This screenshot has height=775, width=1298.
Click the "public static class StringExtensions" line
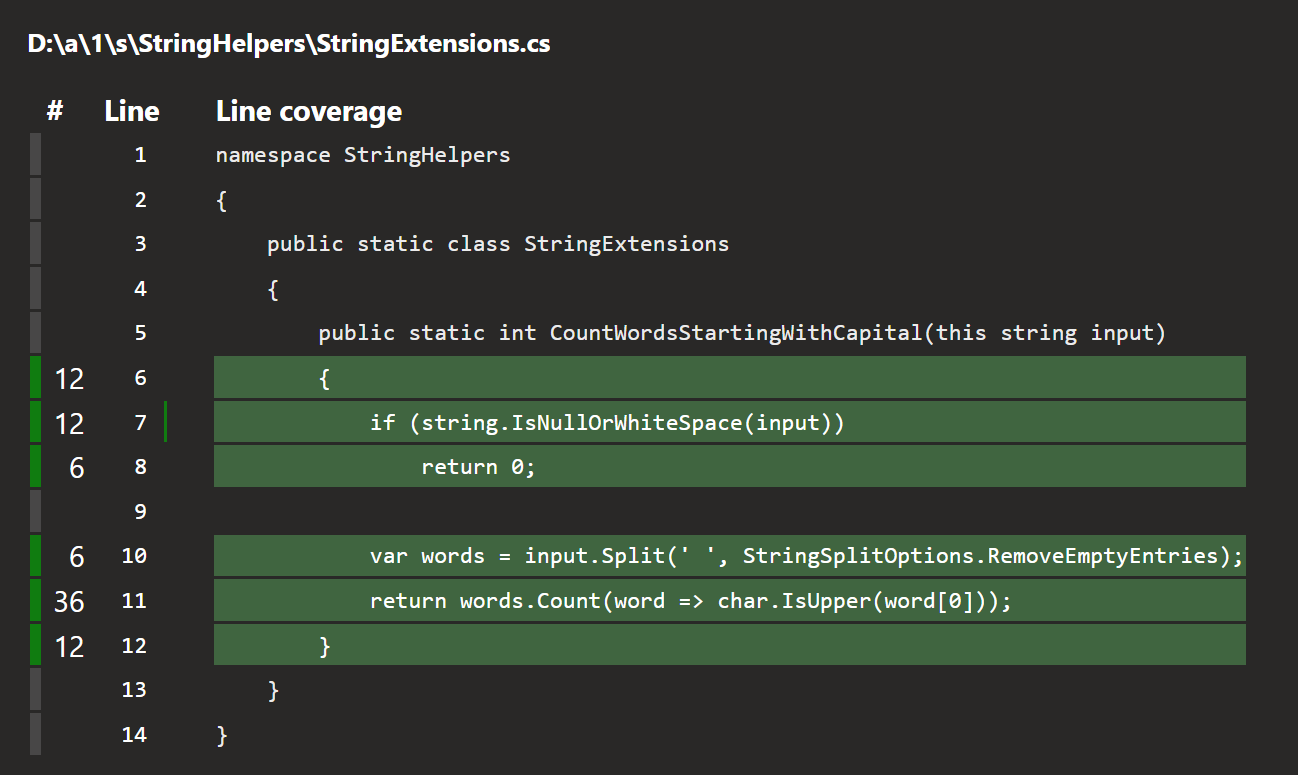pyautogui.click(x=498, y=244)
